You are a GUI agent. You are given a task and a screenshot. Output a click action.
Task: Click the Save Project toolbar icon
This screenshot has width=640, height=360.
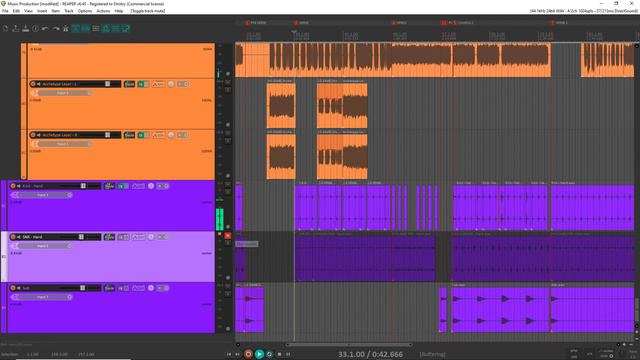click(x=26, y=29)
